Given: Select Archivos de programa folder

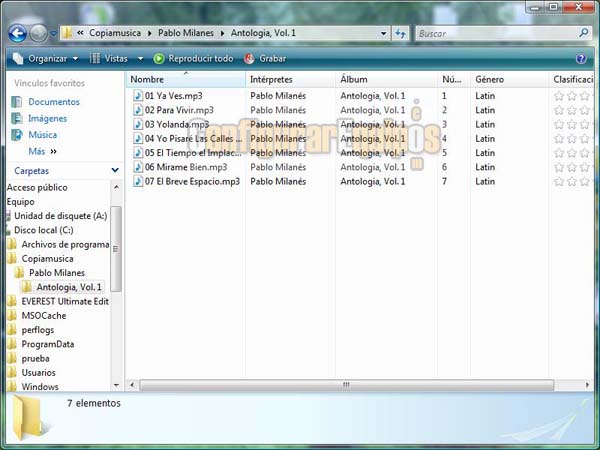Looking at the screenshot, I should point(65,244).
